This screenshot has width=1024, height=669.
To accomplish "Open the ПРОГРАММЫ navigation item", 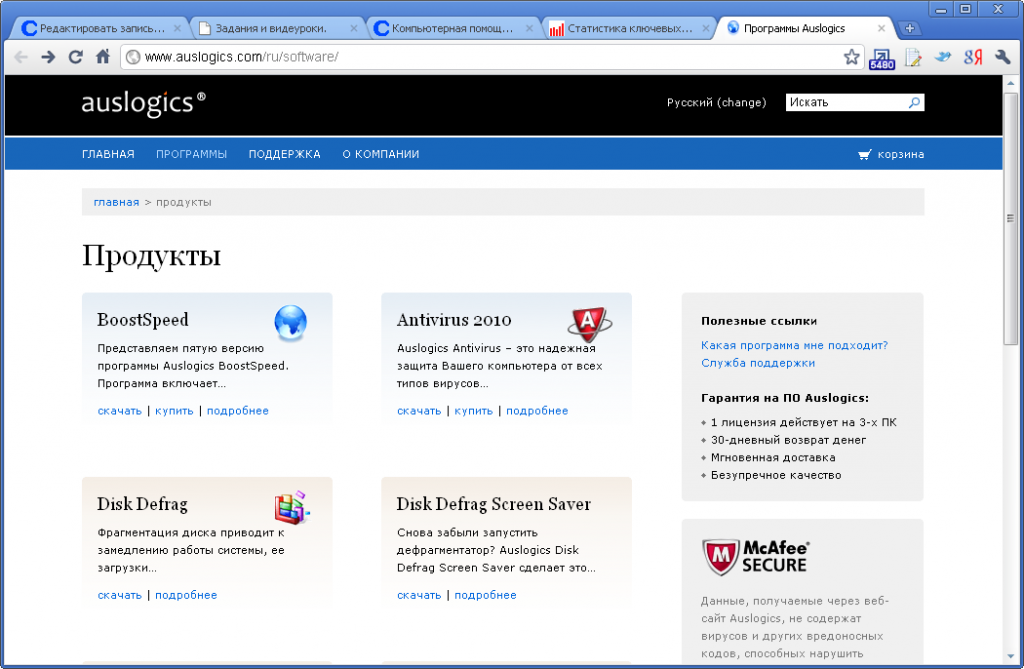I will [191, 154].
